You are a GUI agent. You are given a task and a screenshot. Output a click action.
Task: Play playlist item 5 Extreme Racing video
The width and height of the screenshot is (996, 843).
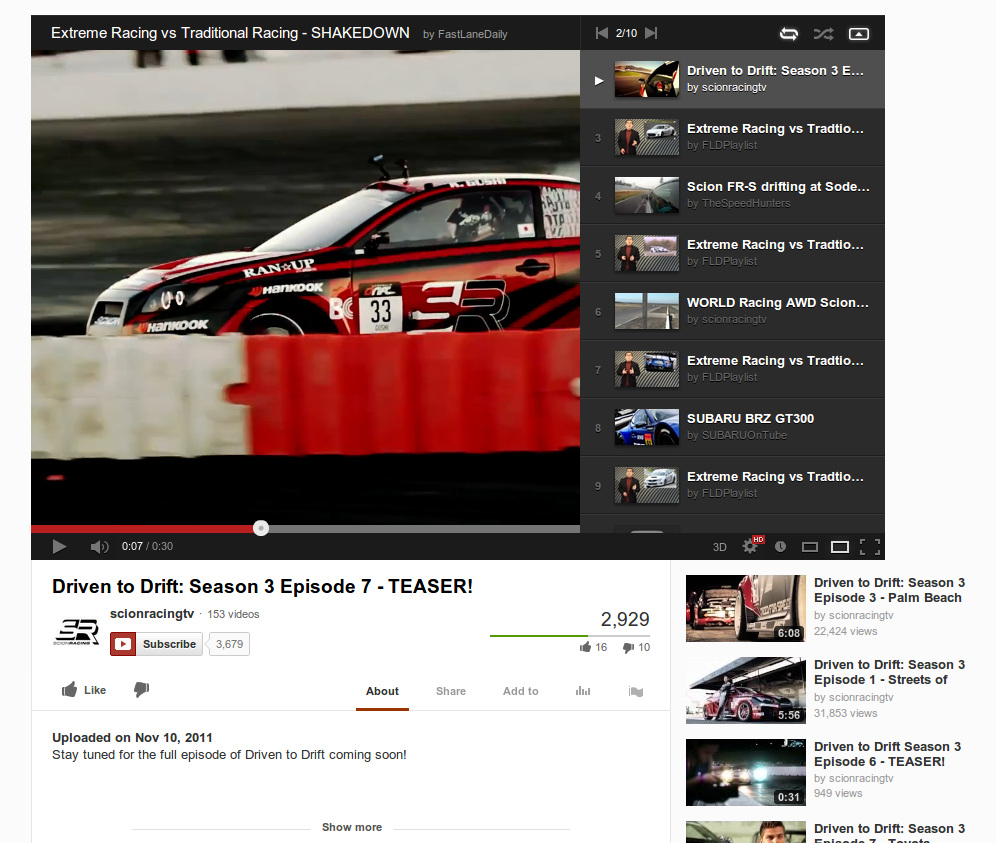pyautogui.click(x=732, y=253)
